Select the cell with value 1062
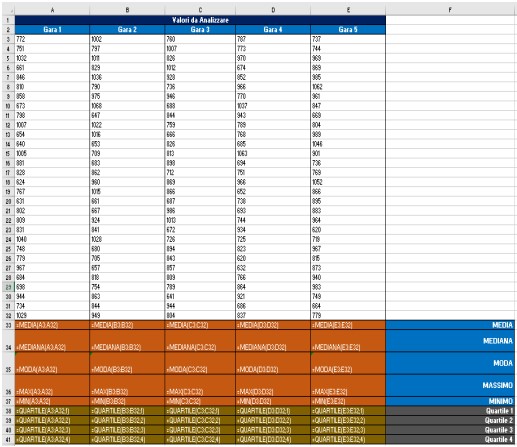This screenshot has width=517, height=447. point(348,87)
